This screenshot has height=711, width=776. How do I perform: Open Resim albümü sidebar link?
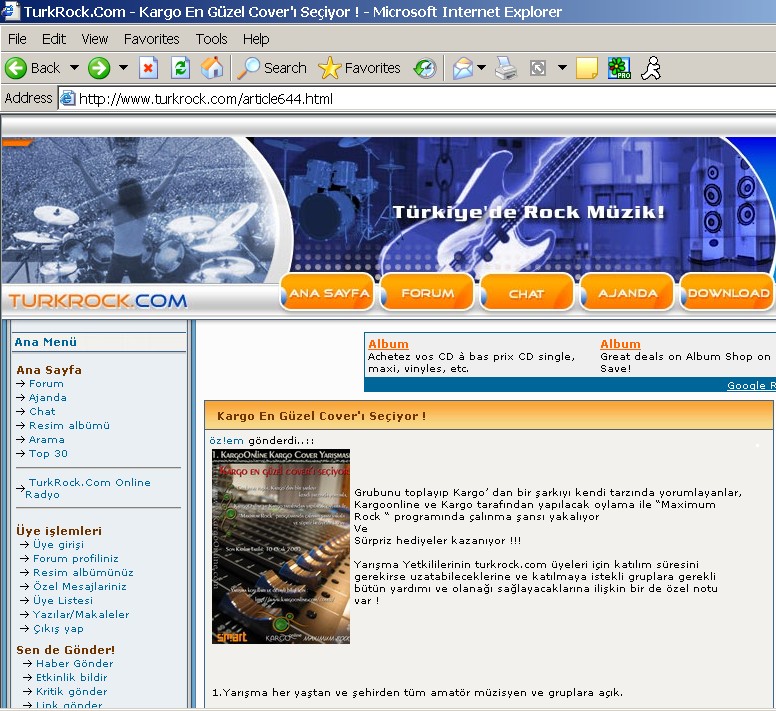click(x=69, y=425)
